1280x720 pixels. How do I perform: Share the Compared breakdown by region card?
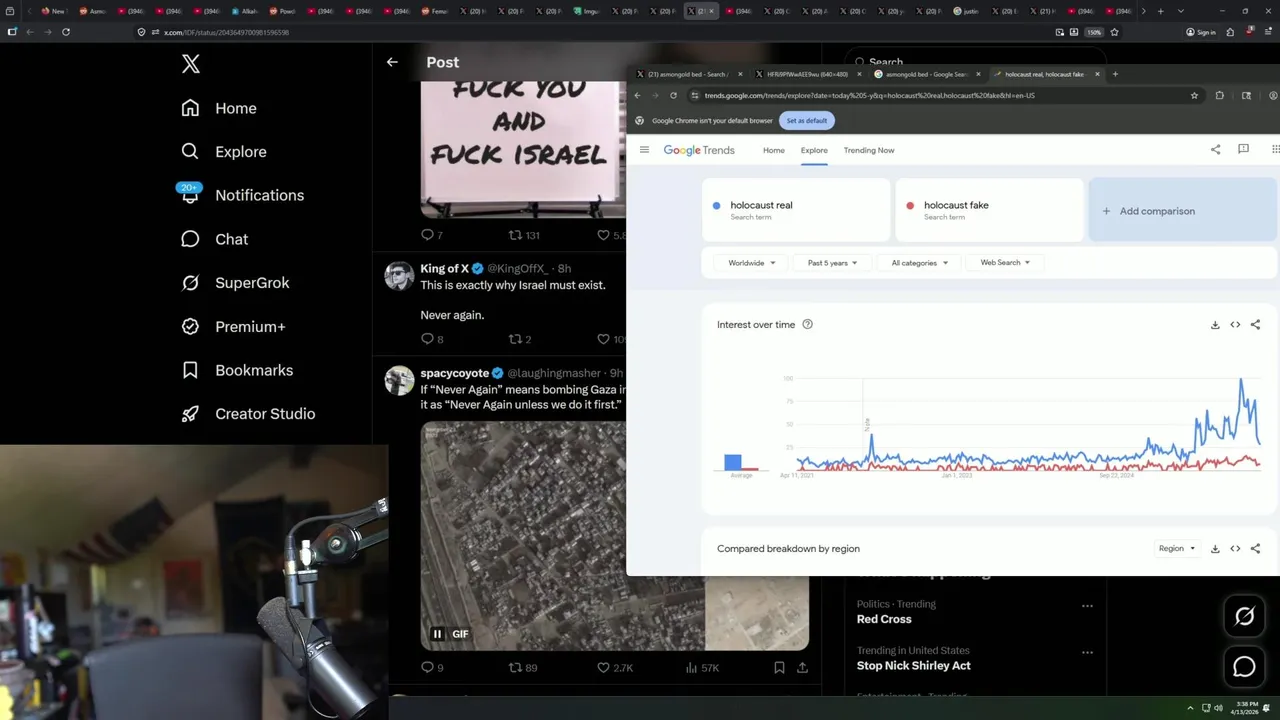(1255, 548)
